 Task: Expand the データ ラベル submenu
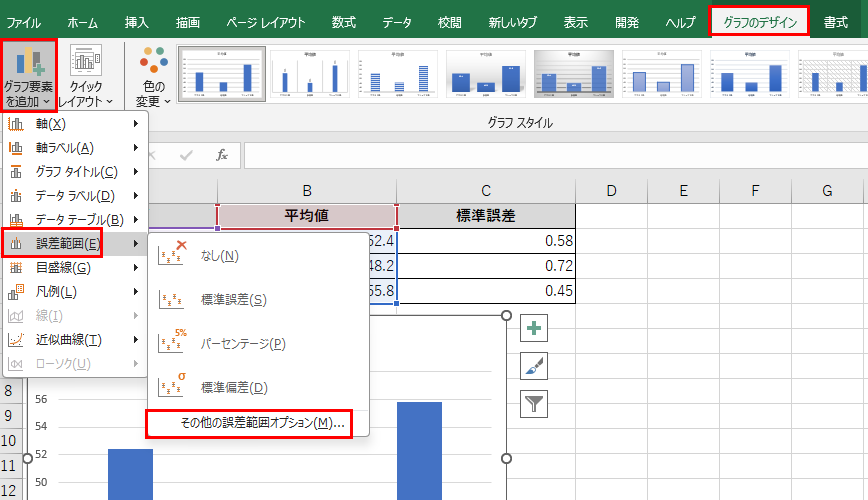pyautogui.click(x=74, y=196)
